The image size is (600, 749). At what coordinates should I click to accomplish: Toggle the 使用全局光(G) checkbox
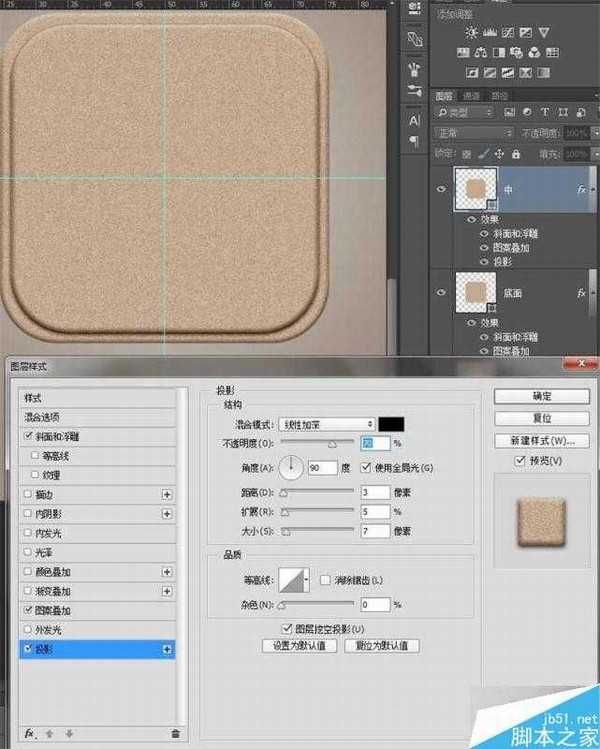point(366,467)
